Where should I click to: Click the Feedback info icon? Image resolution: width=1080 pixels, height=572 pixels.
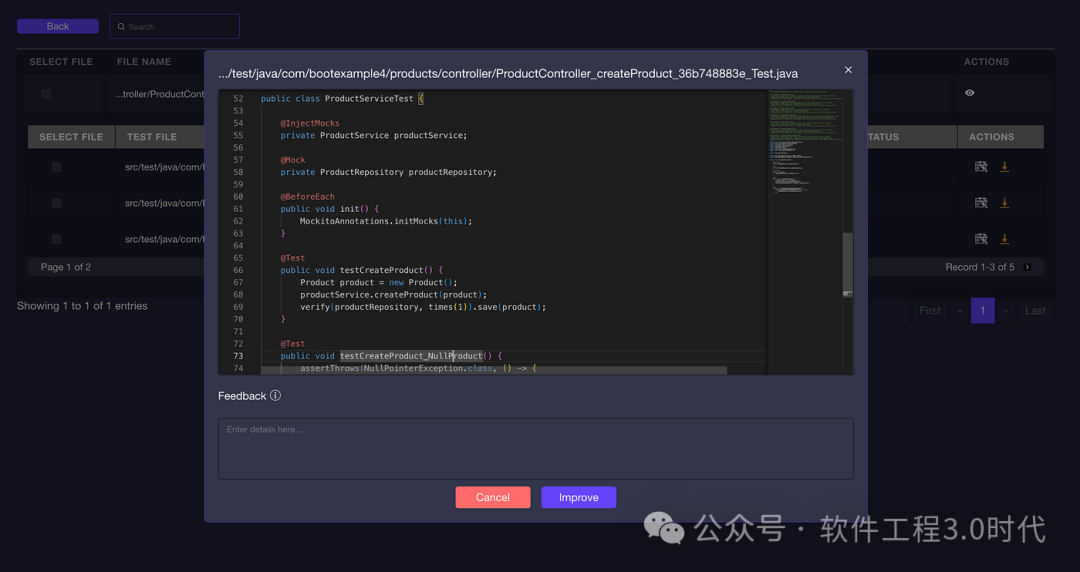click(x=276, y=396)
